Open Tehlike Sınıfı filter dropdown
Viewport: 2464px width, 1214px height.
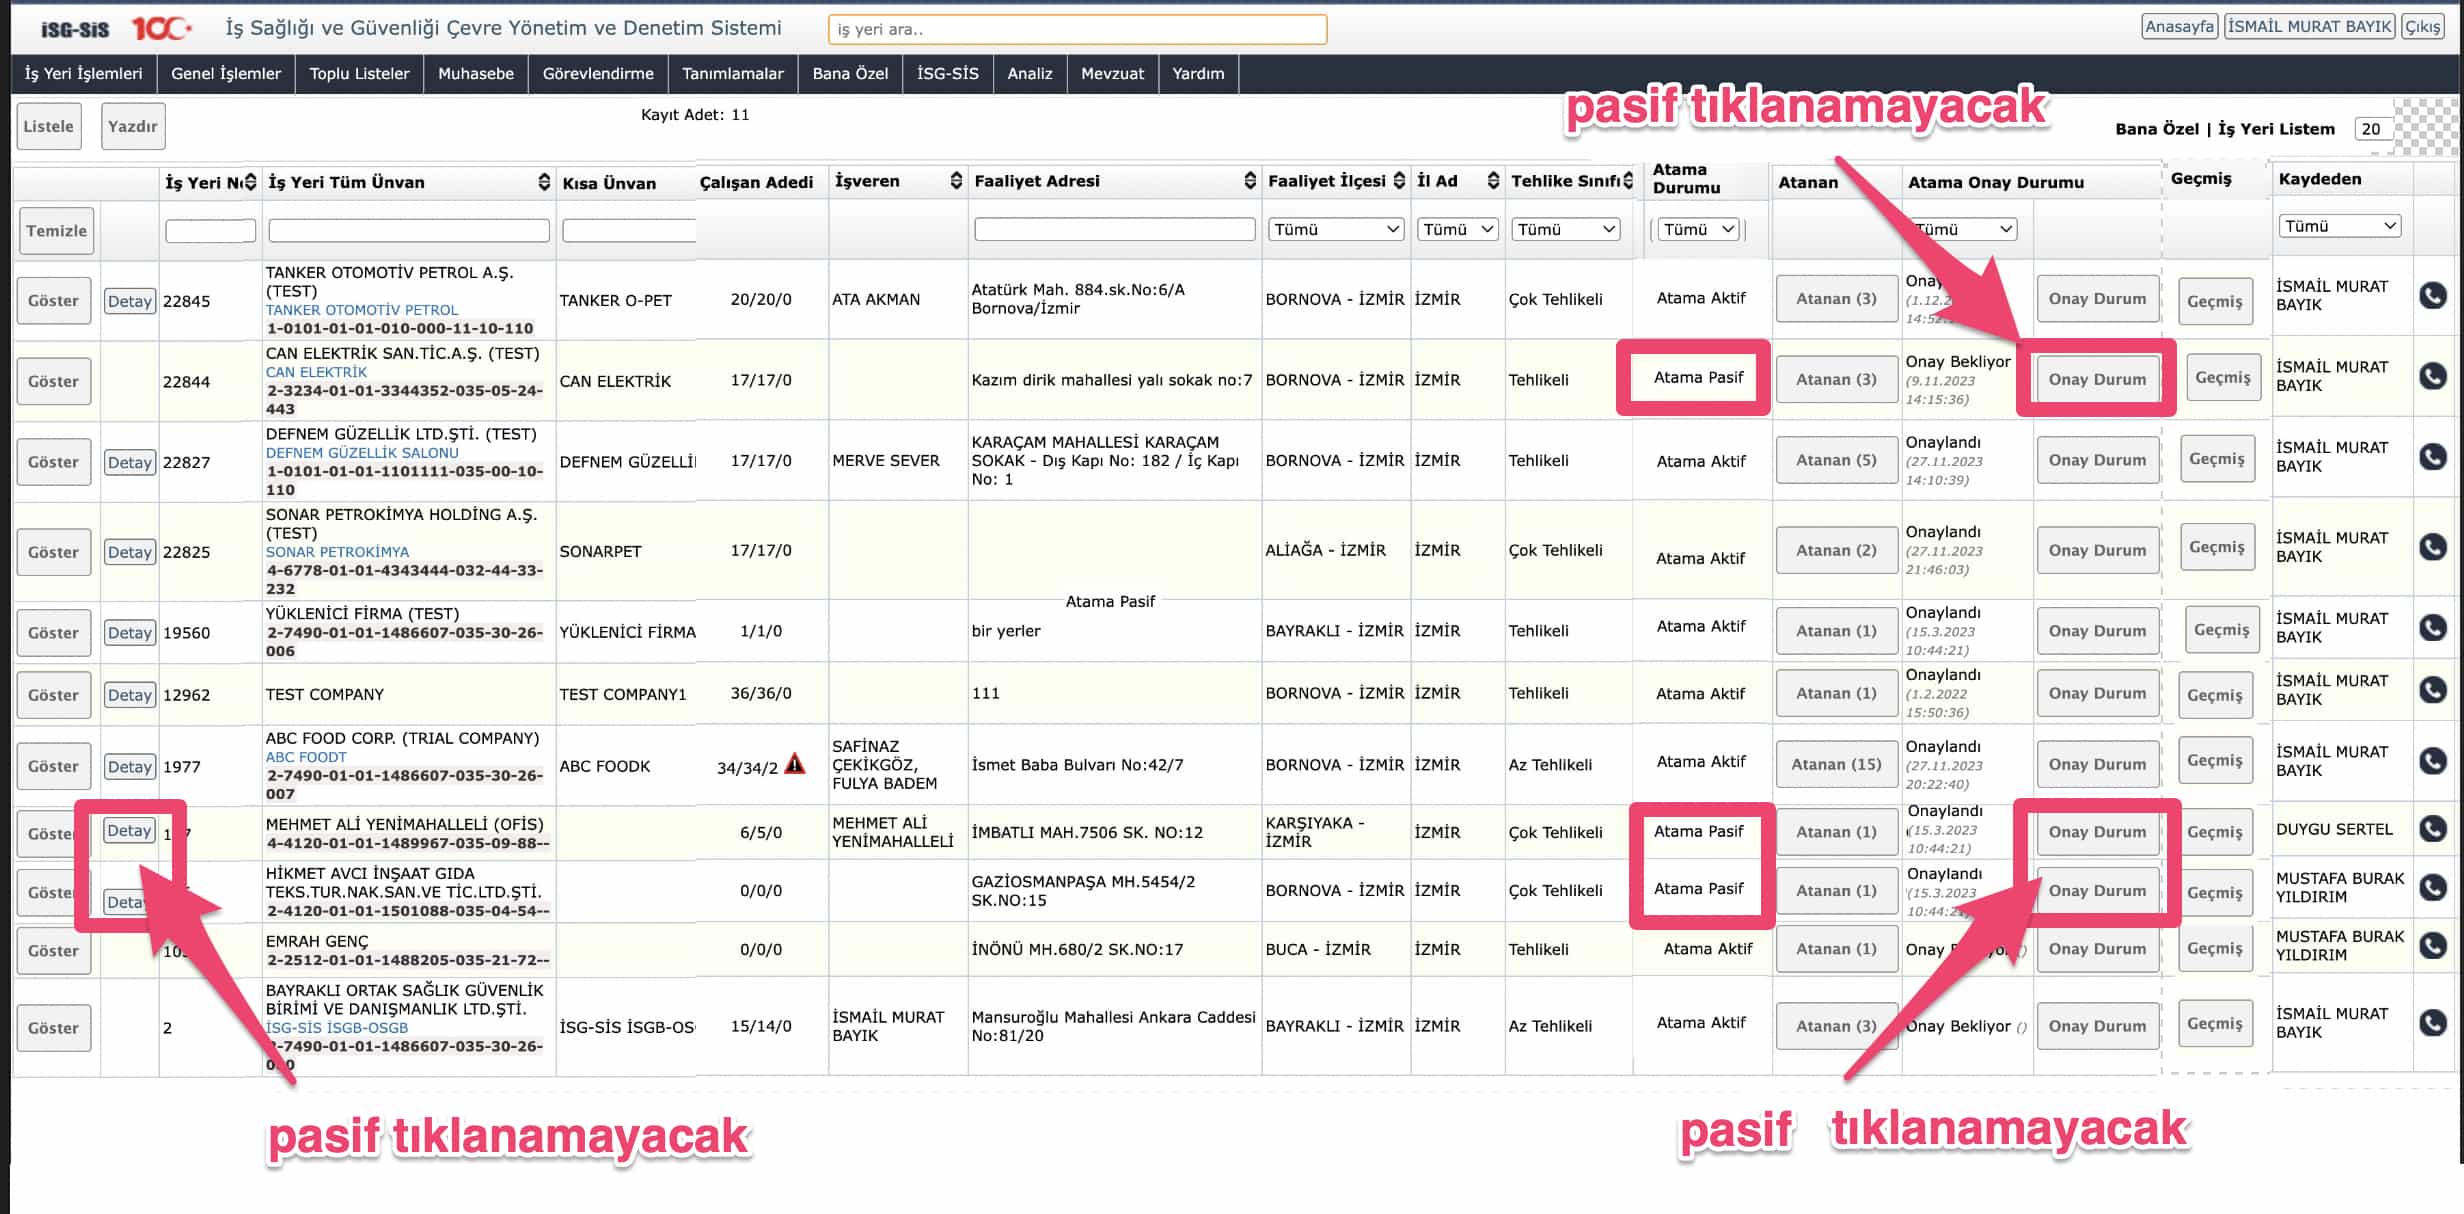1565,229
